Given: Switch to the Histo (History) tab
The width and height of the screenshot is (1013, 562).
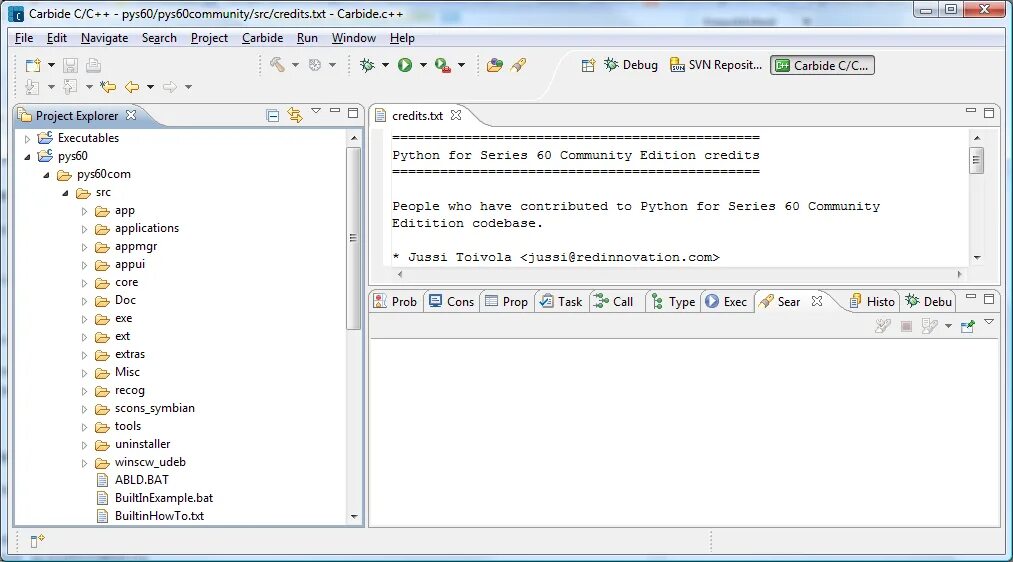Looking at the screenshot, I should [872, 302].
